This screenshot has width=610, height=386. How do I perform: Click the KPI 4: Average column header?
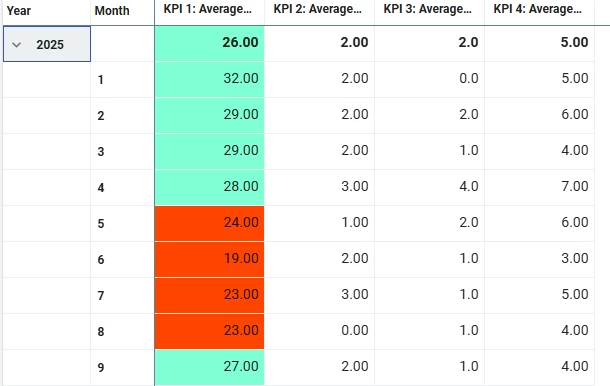540,10
